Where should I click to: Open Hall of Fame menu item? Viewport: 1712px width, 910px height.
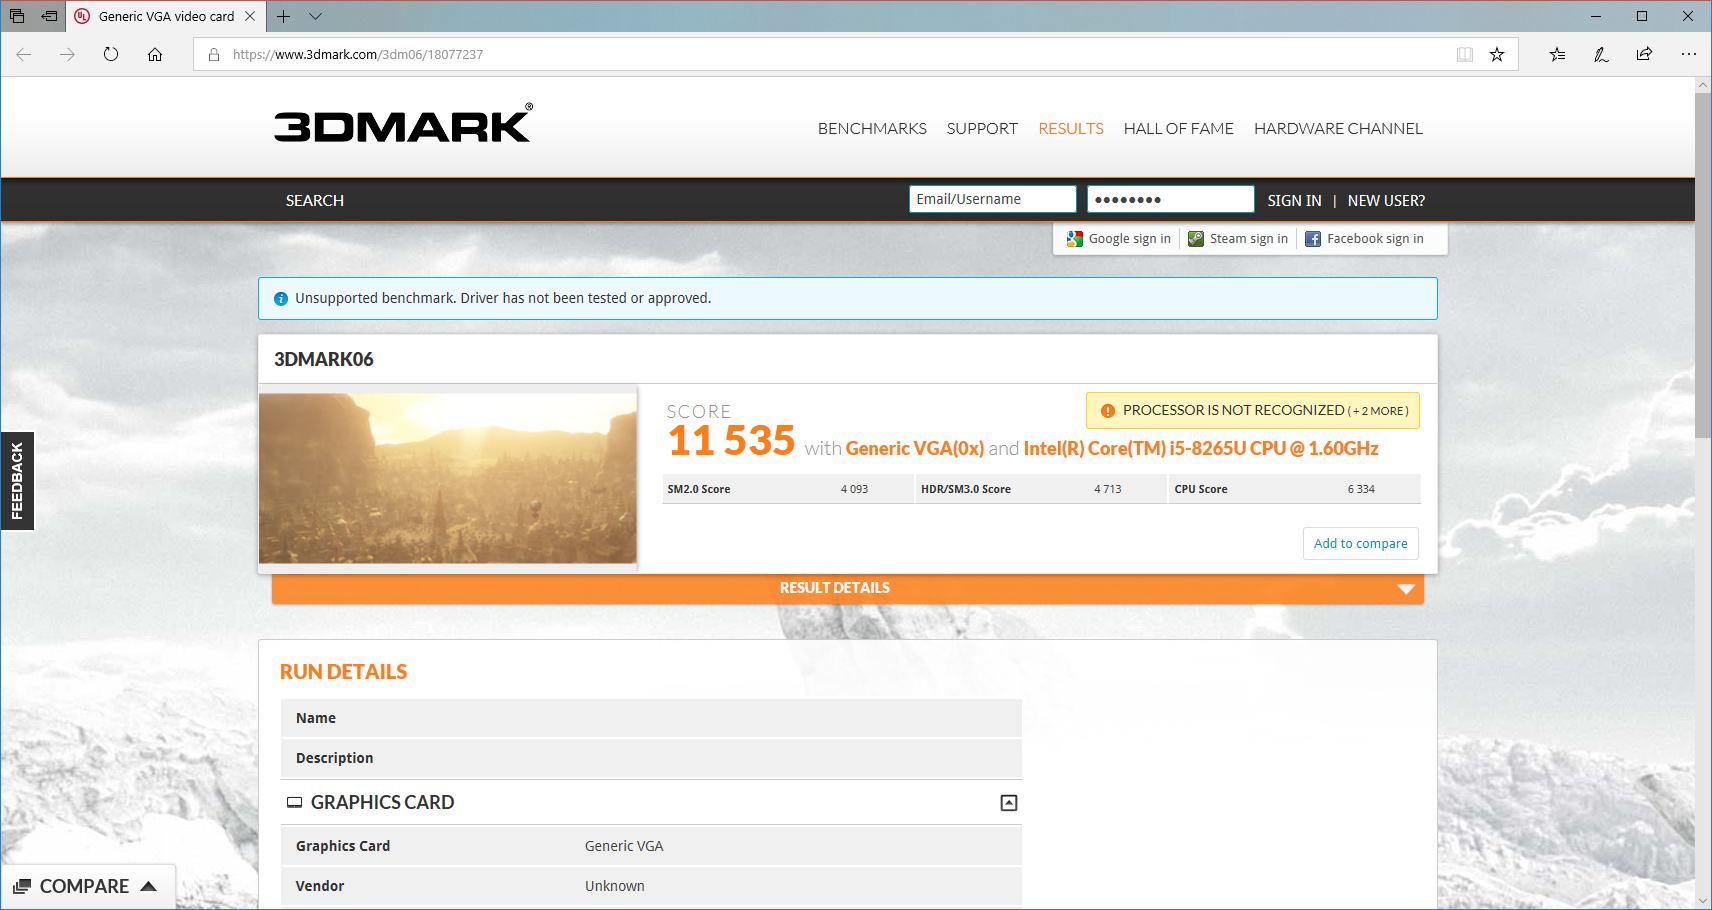1179,129
